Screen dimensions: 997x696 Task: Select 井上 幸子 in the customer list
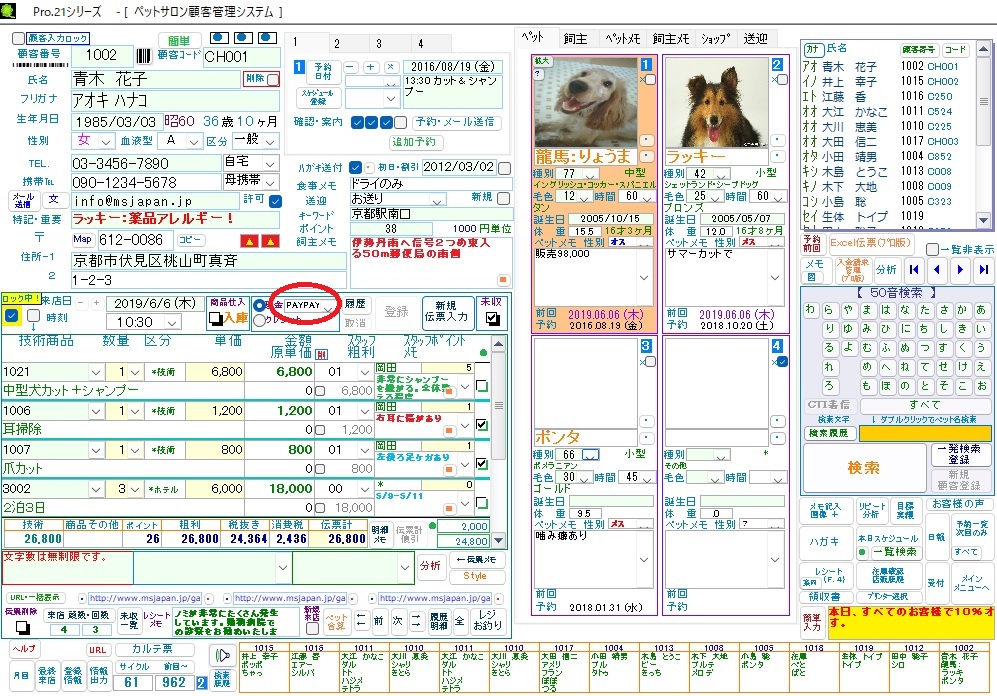point(888,81)
